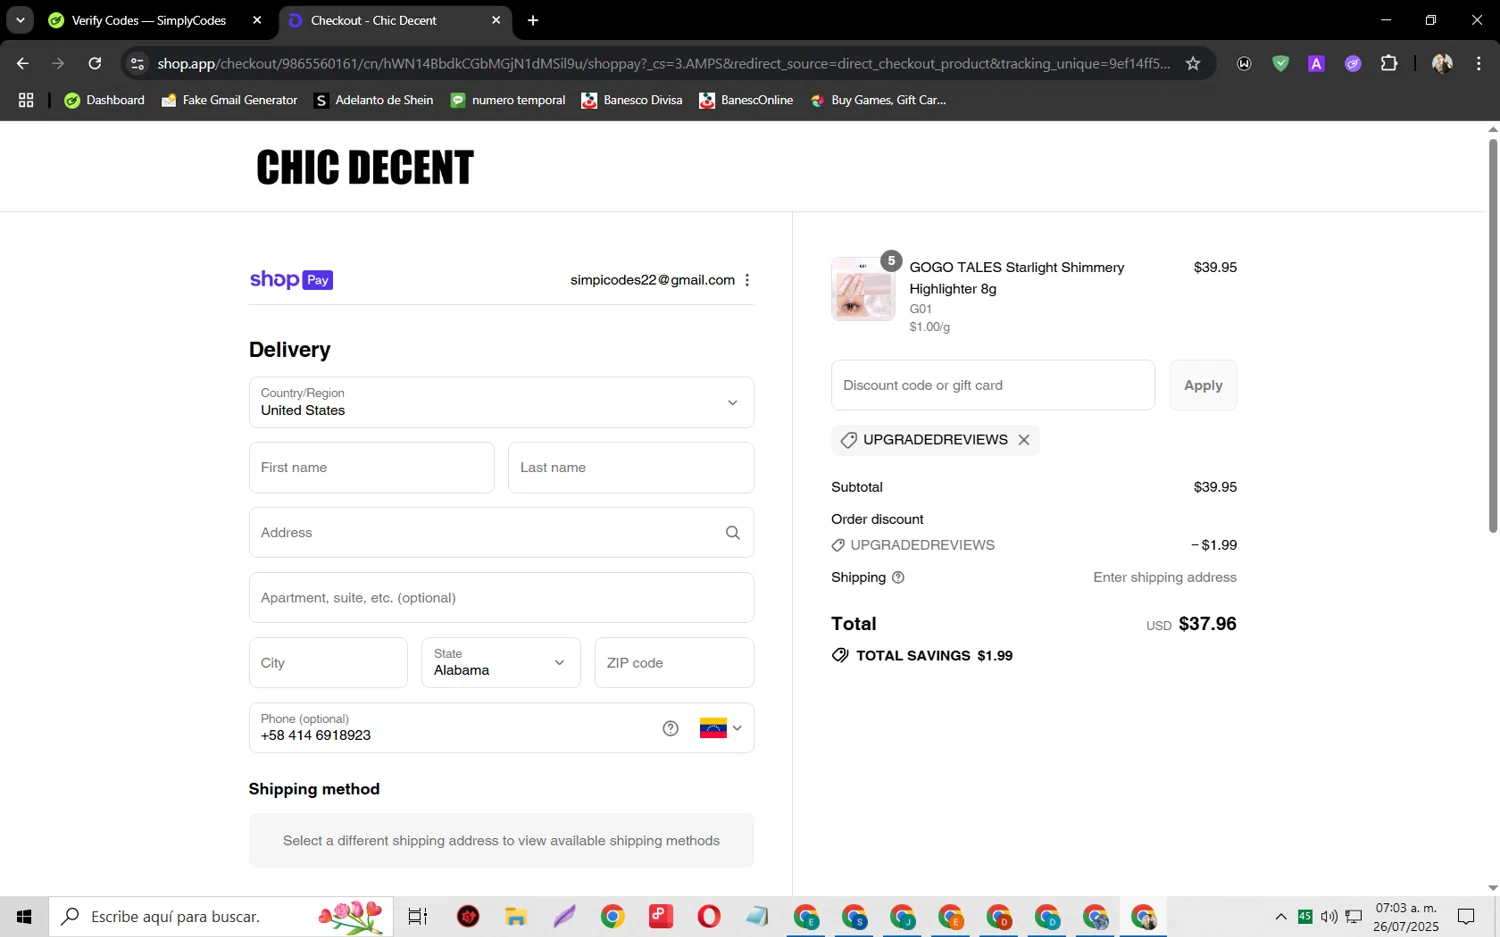Click the Apply discount button
This screenshot has width=1500, height=937.
pyautogui.click(x=1203, y=385)
